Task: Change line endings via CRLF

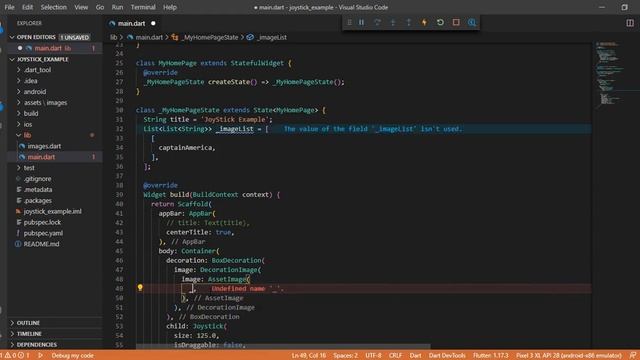Action: [395, 356]
